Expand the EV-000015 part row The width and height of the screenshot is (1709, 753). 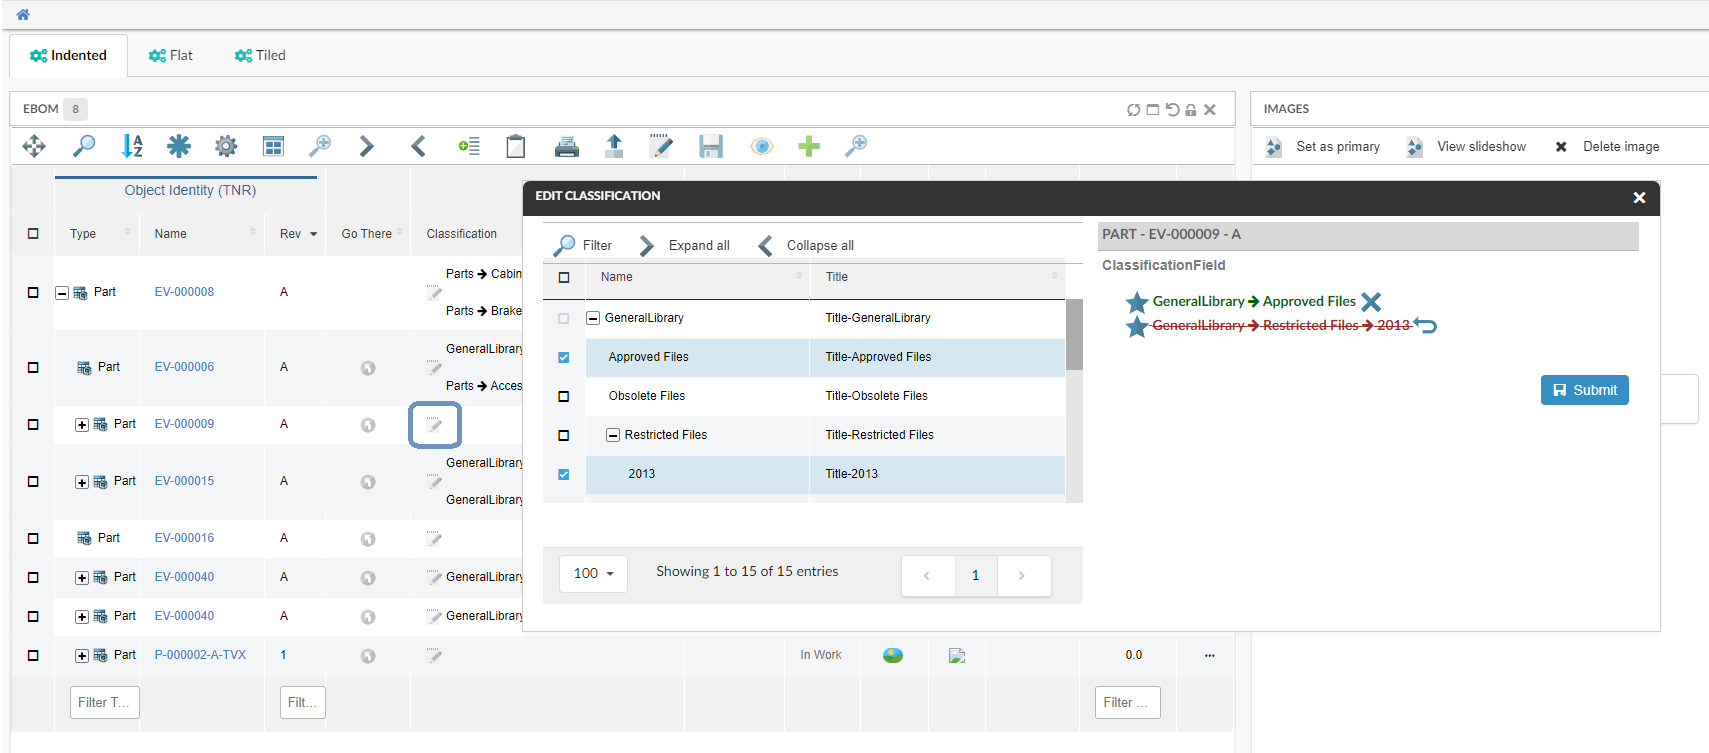pos(82,482)
